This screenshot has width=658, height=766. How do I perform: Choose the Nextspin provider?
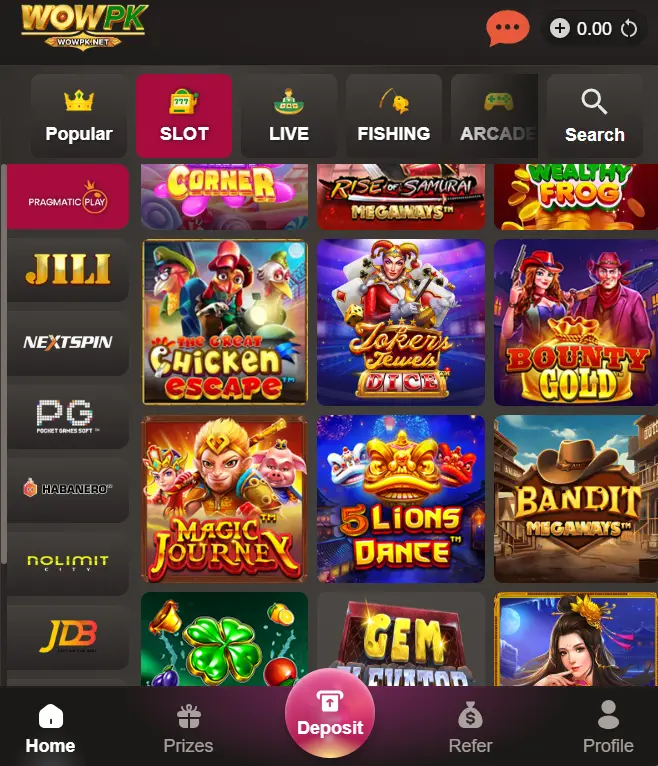click(x=68, y=342)
